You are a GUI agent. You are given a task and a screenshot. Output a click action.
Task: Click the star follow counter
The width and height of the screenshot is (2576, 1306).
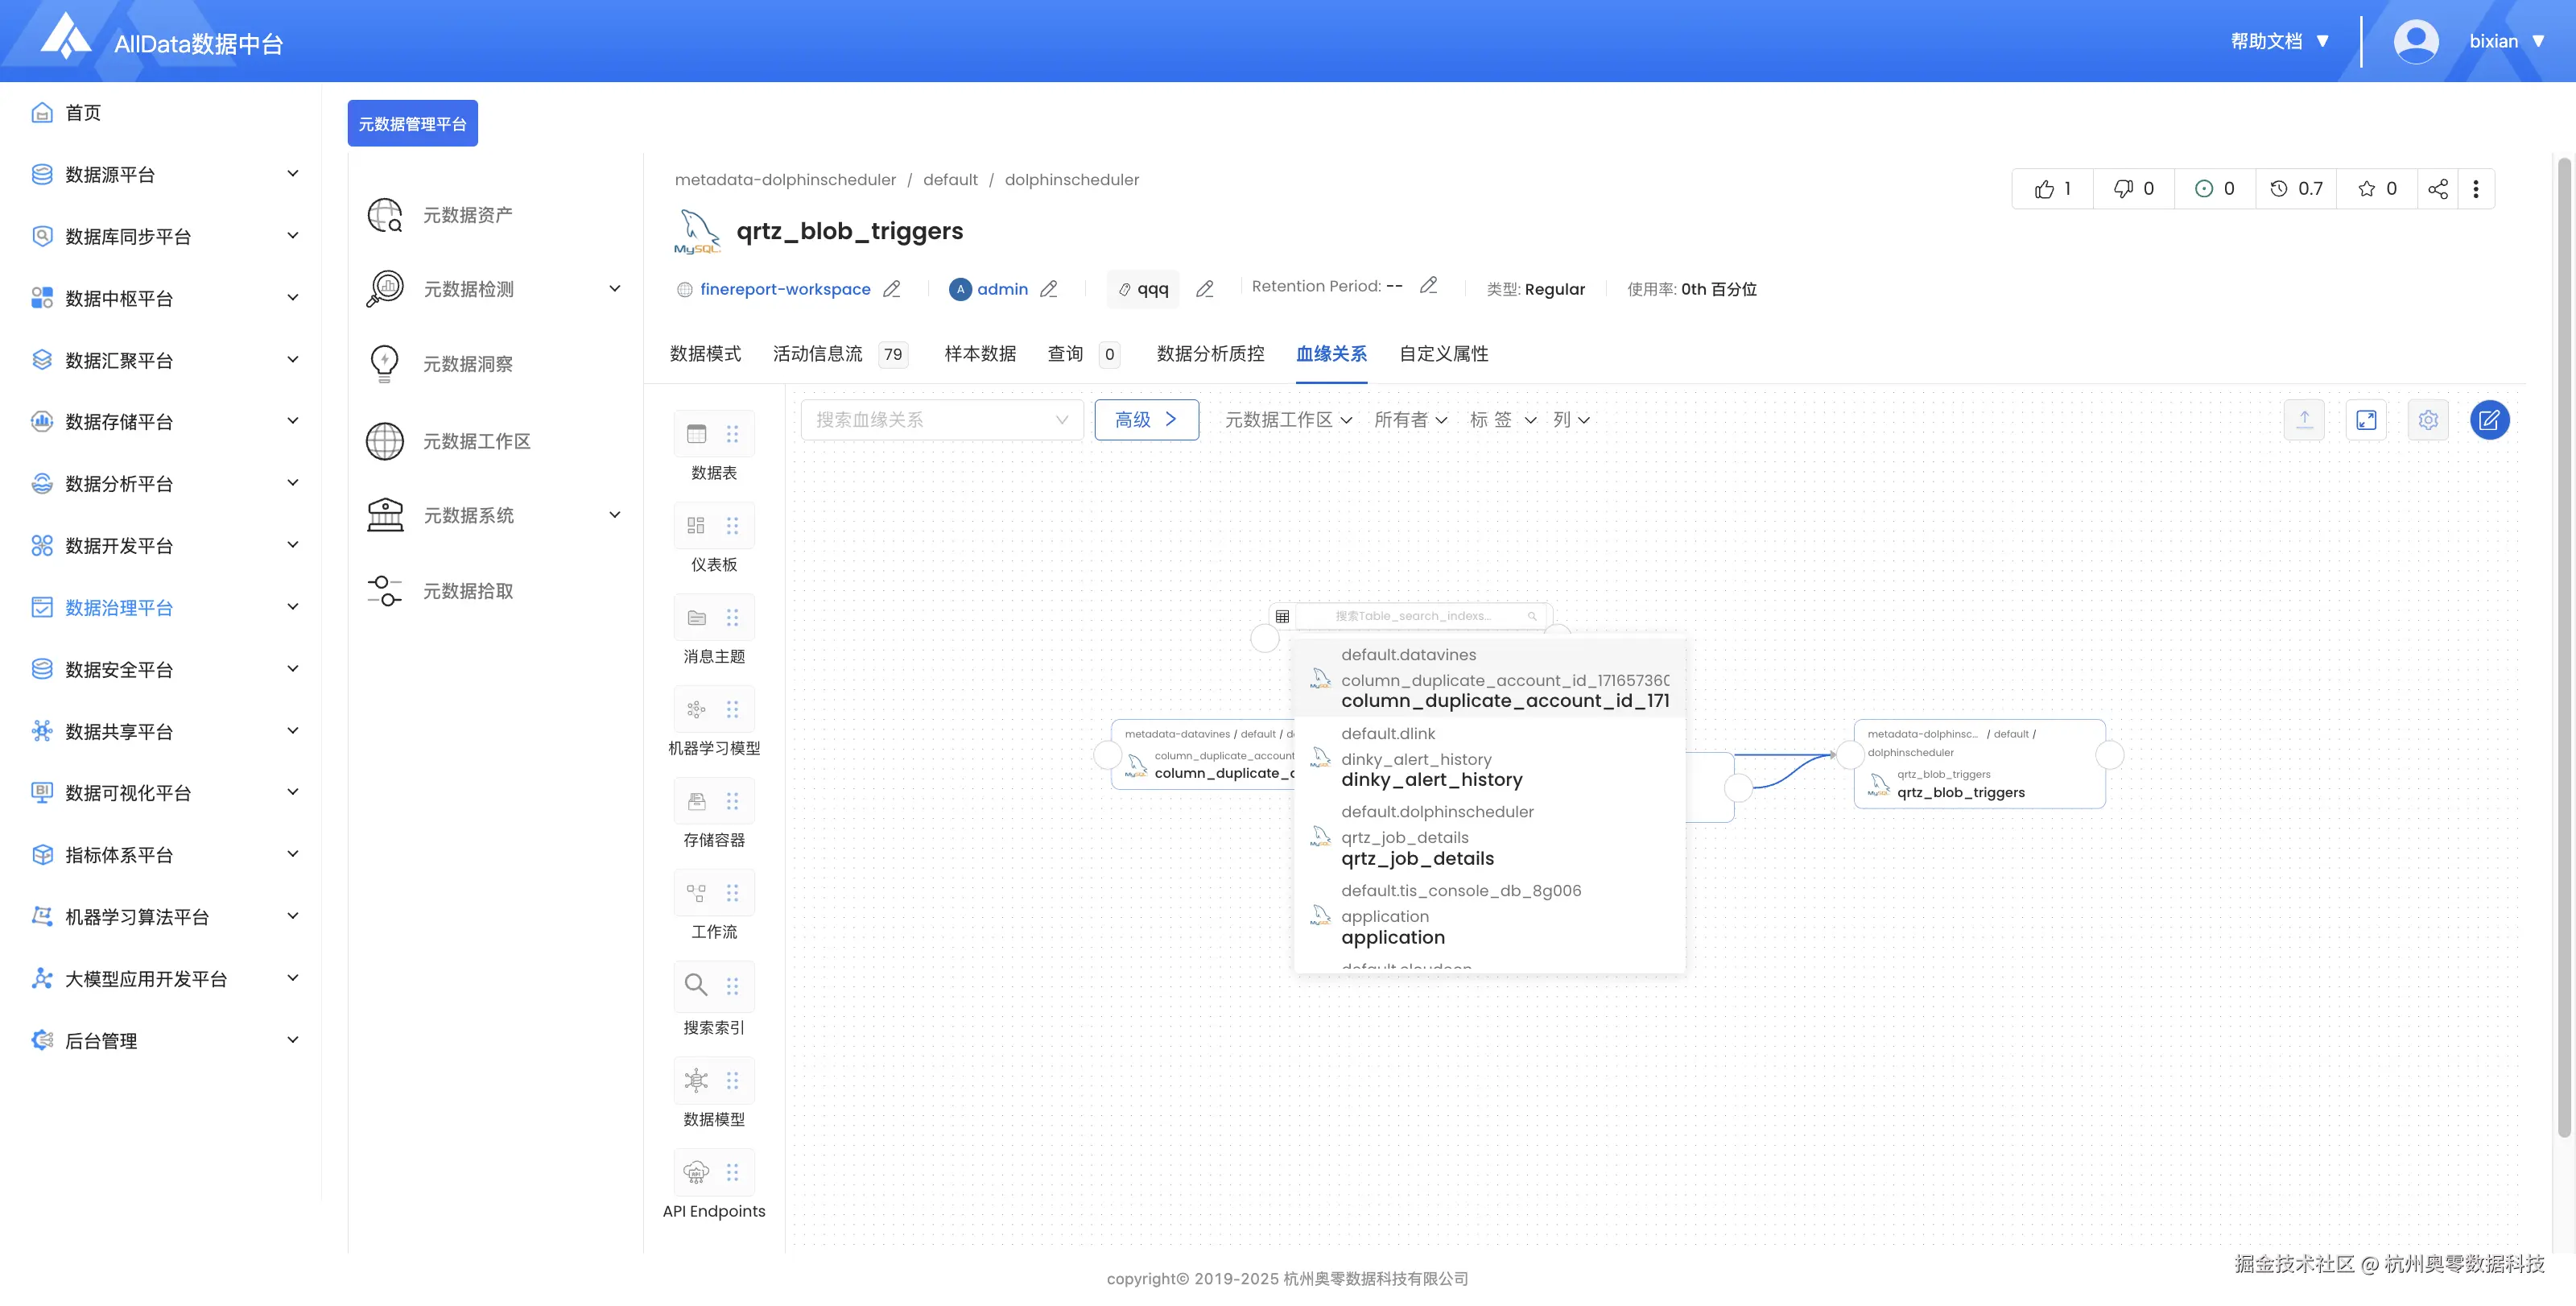[x=2377, y=189]
